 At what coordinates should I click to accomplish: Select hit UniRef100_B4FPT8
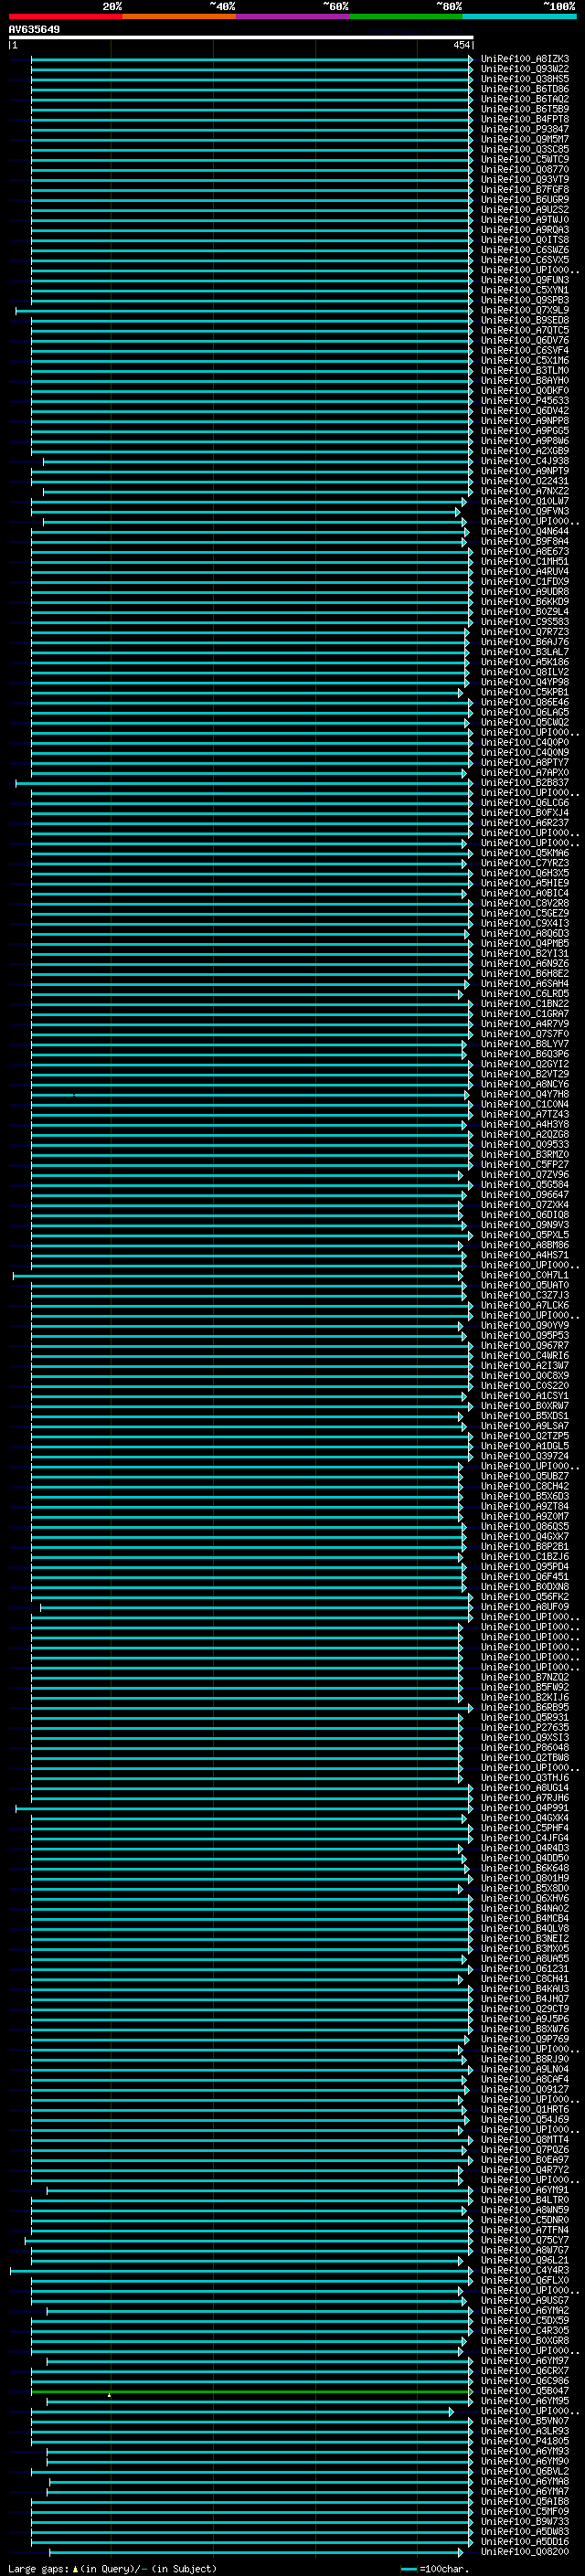point(525,119)
